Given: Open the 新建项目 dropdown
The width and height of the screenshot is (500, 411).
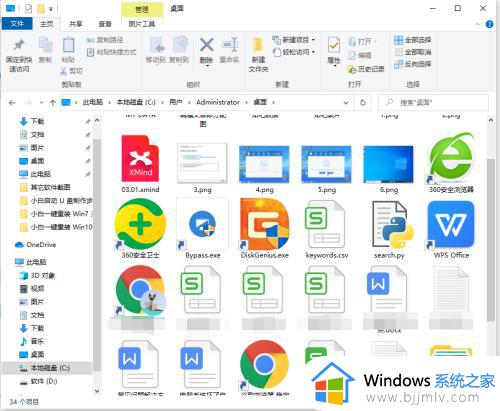Looking at the screenshot, I should pyautogui.click(x=293, y=40).
